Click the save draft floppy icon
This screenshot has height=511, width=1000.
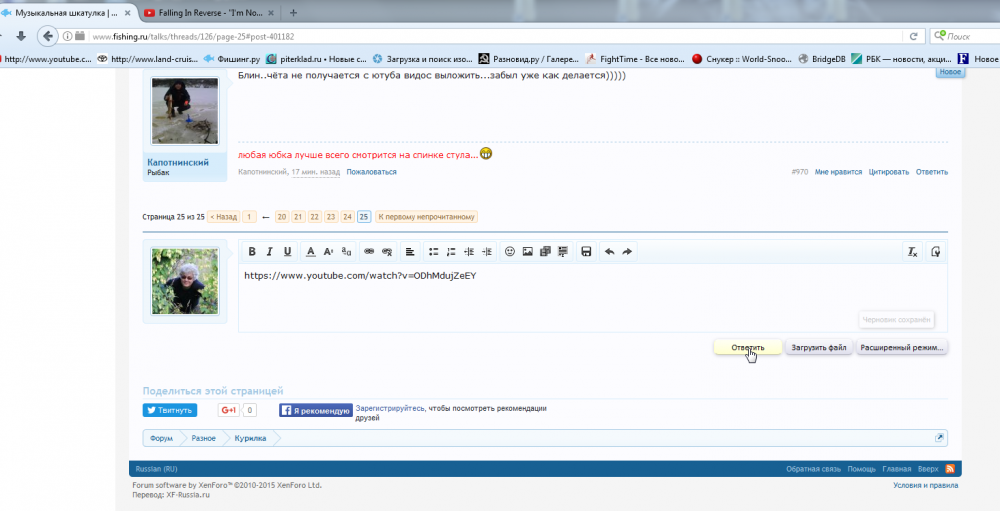click(x=586, y=251)
